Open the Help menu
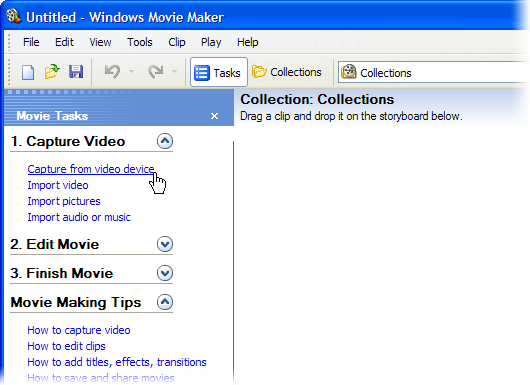 point(247,42)
